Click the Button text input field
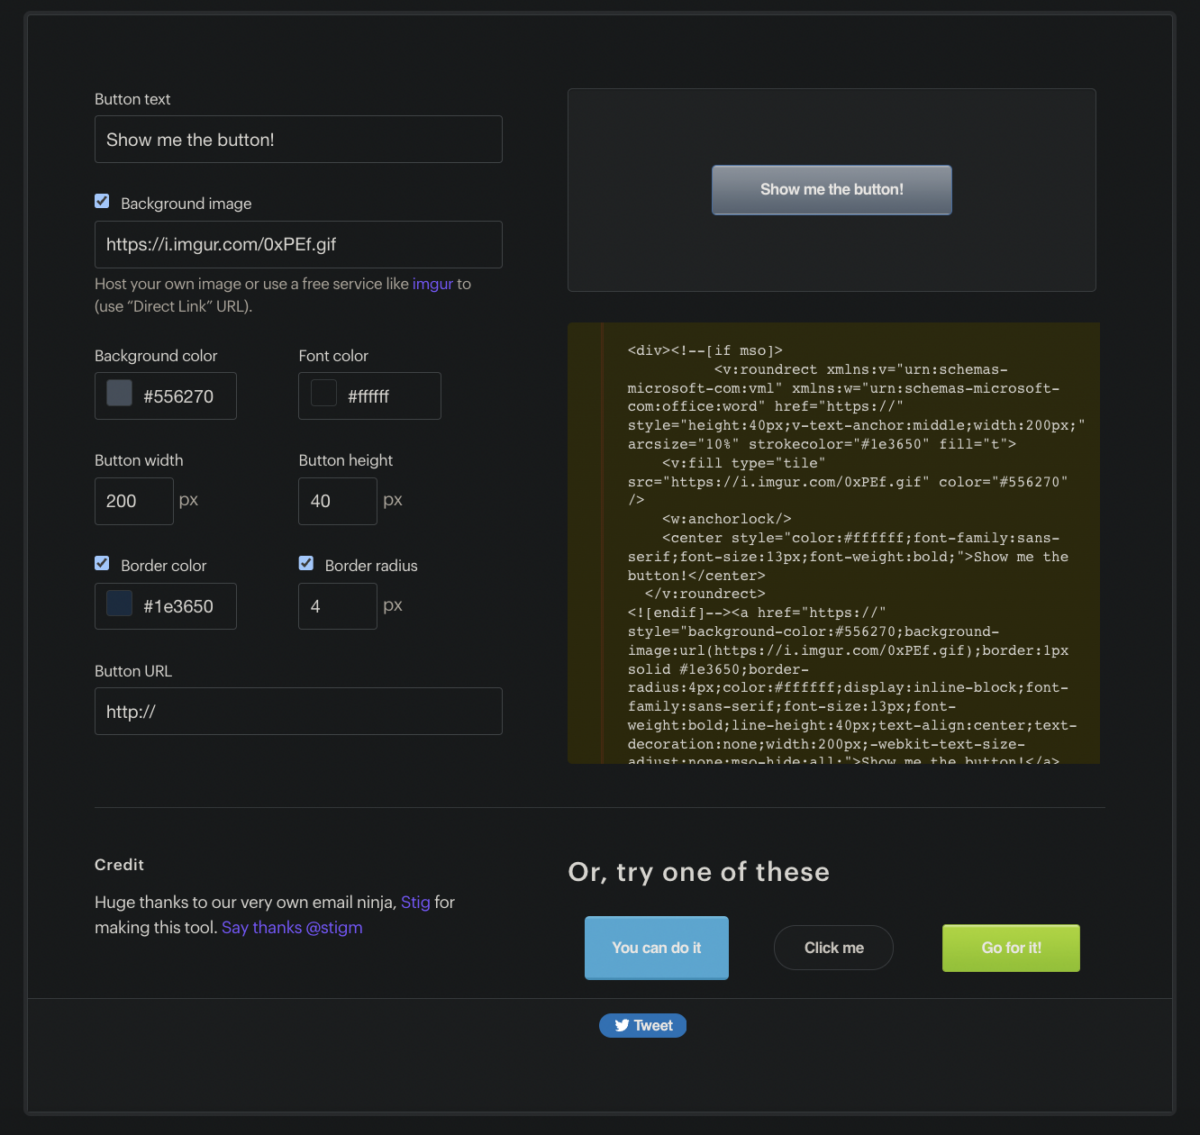Screen dimensions: 1200x1135 [298, 139]
